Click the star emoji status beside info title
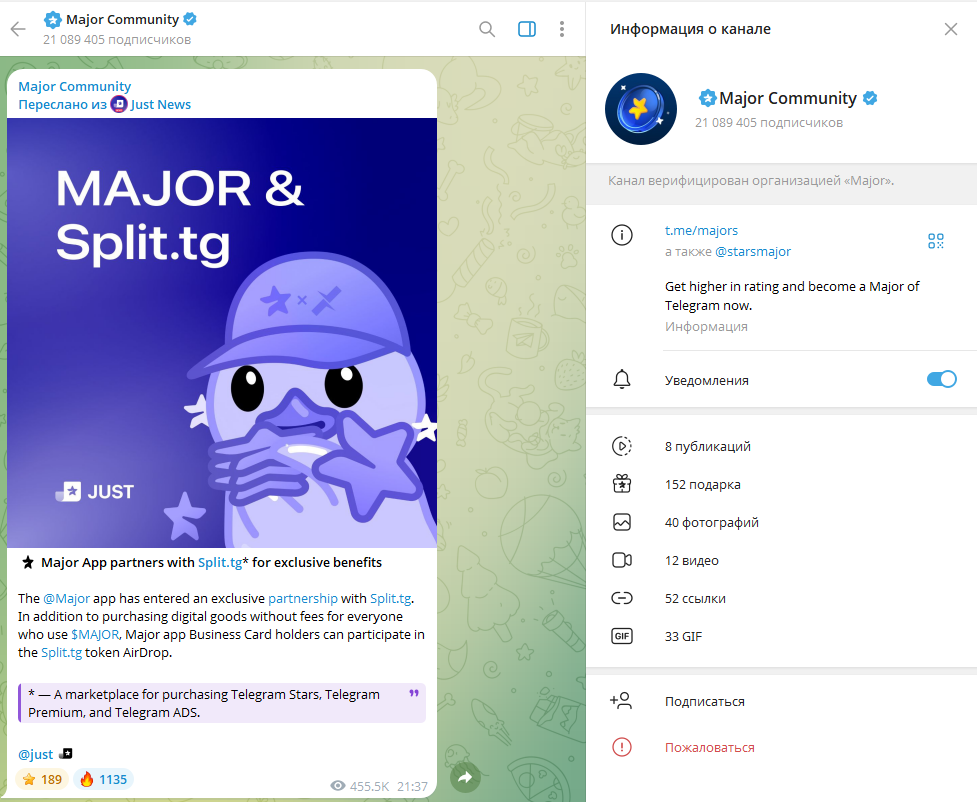Viewport: 977px width, 802px height. click(x=707, y=98)
